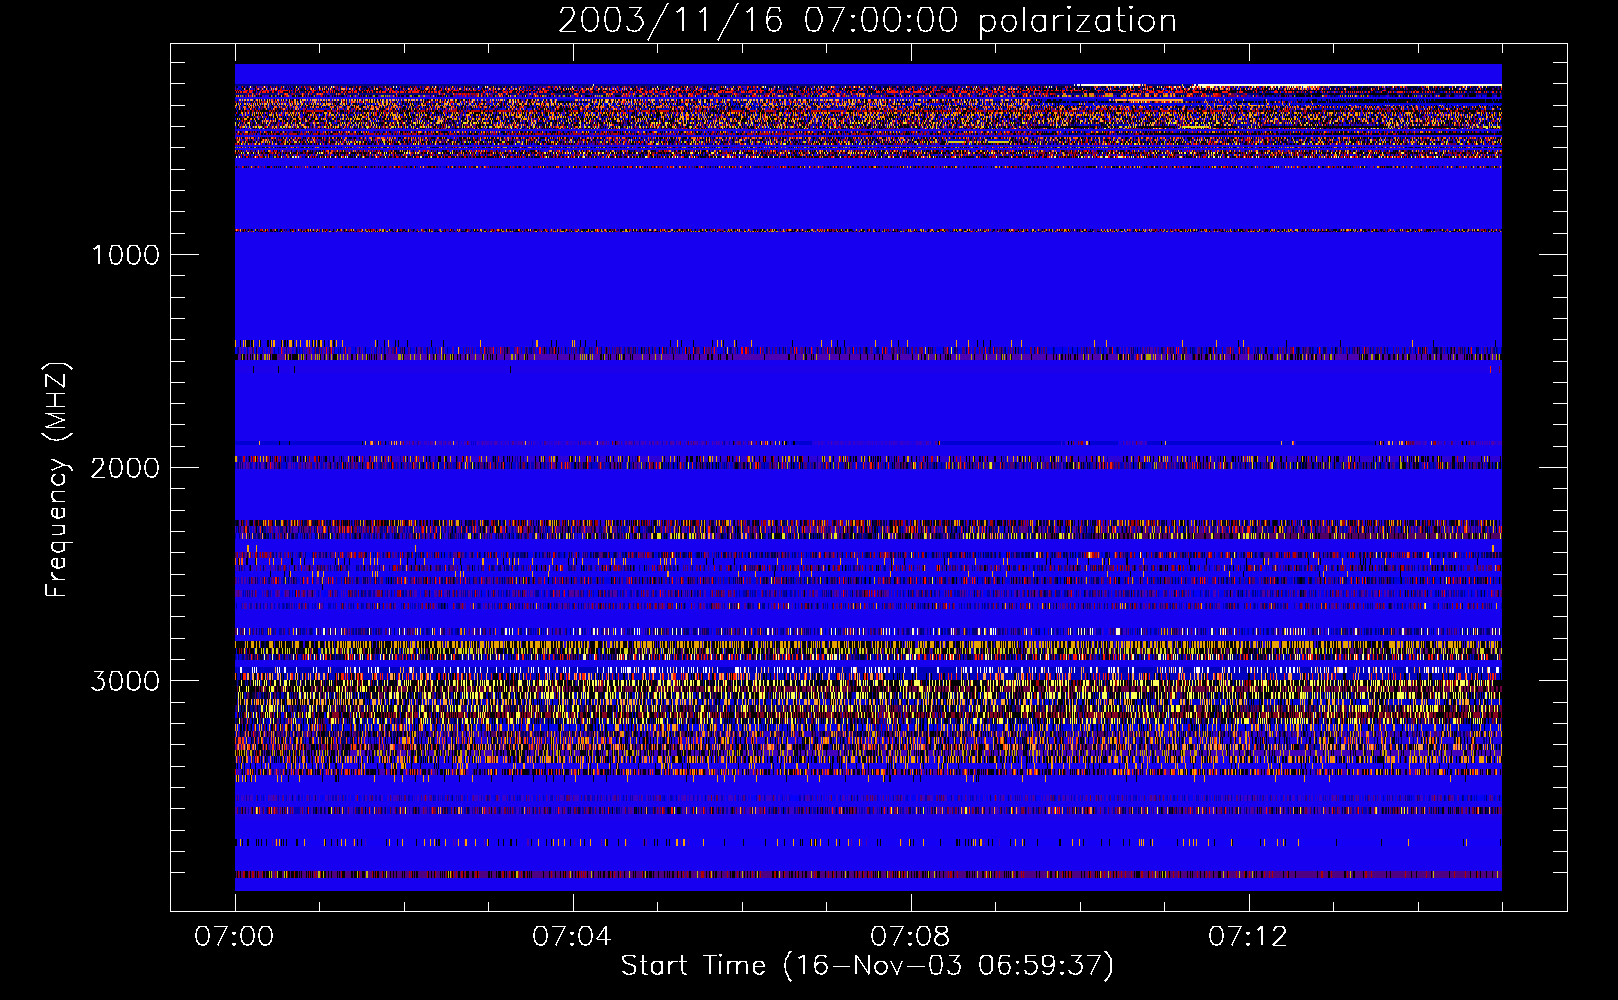Click the 07:00 time axis label

(x=235, y=937)
